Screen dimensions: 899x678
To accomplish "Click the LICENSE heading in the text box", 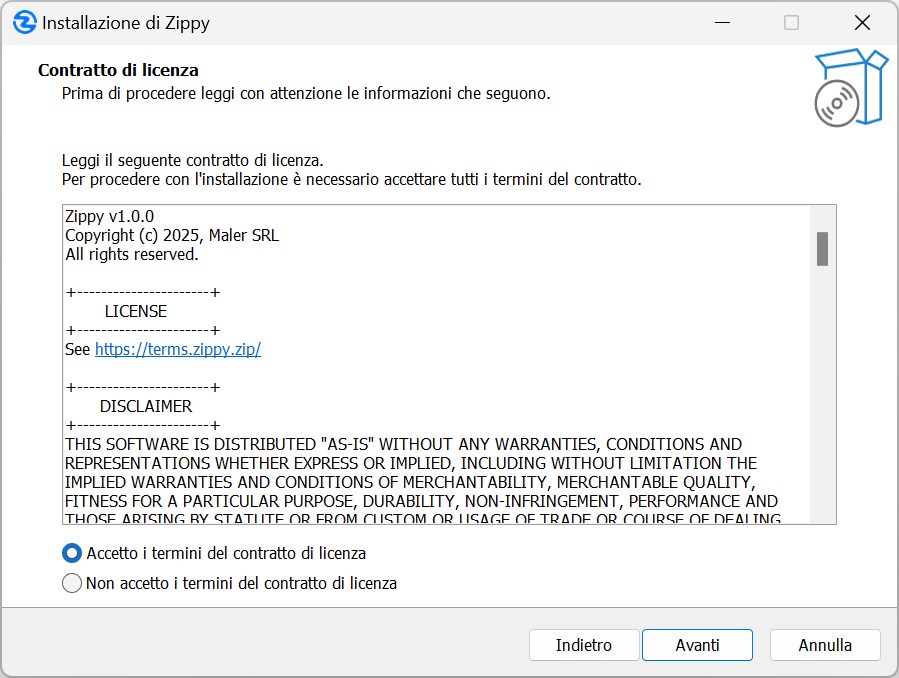I will point(135,311).
